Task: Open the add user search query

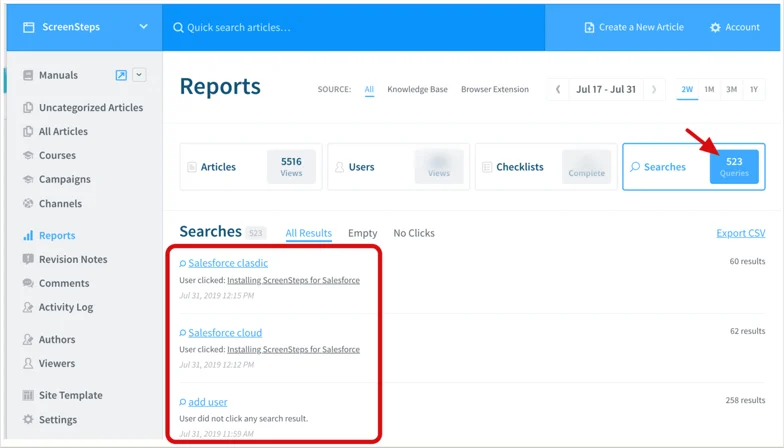Action: point(208,402)
